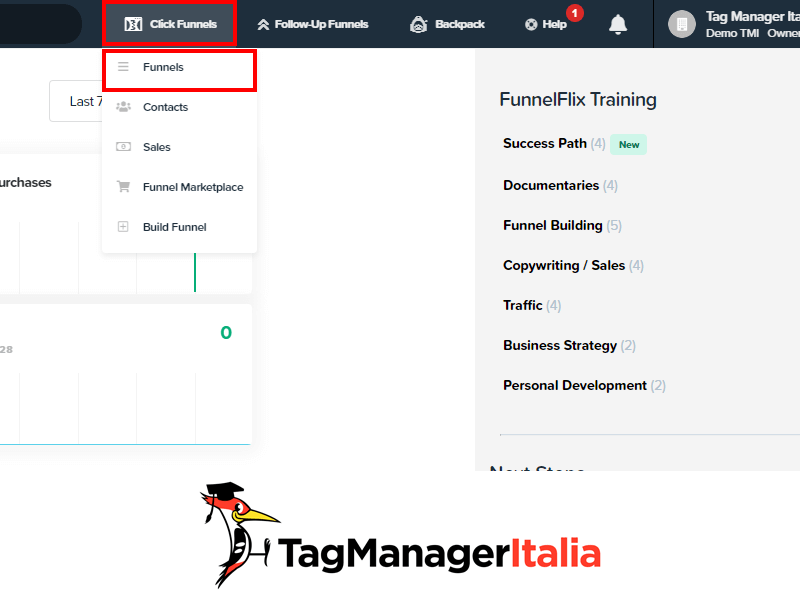
Task: Open the Follow-Up Funnels menu
Action: (x=313, y=24)
